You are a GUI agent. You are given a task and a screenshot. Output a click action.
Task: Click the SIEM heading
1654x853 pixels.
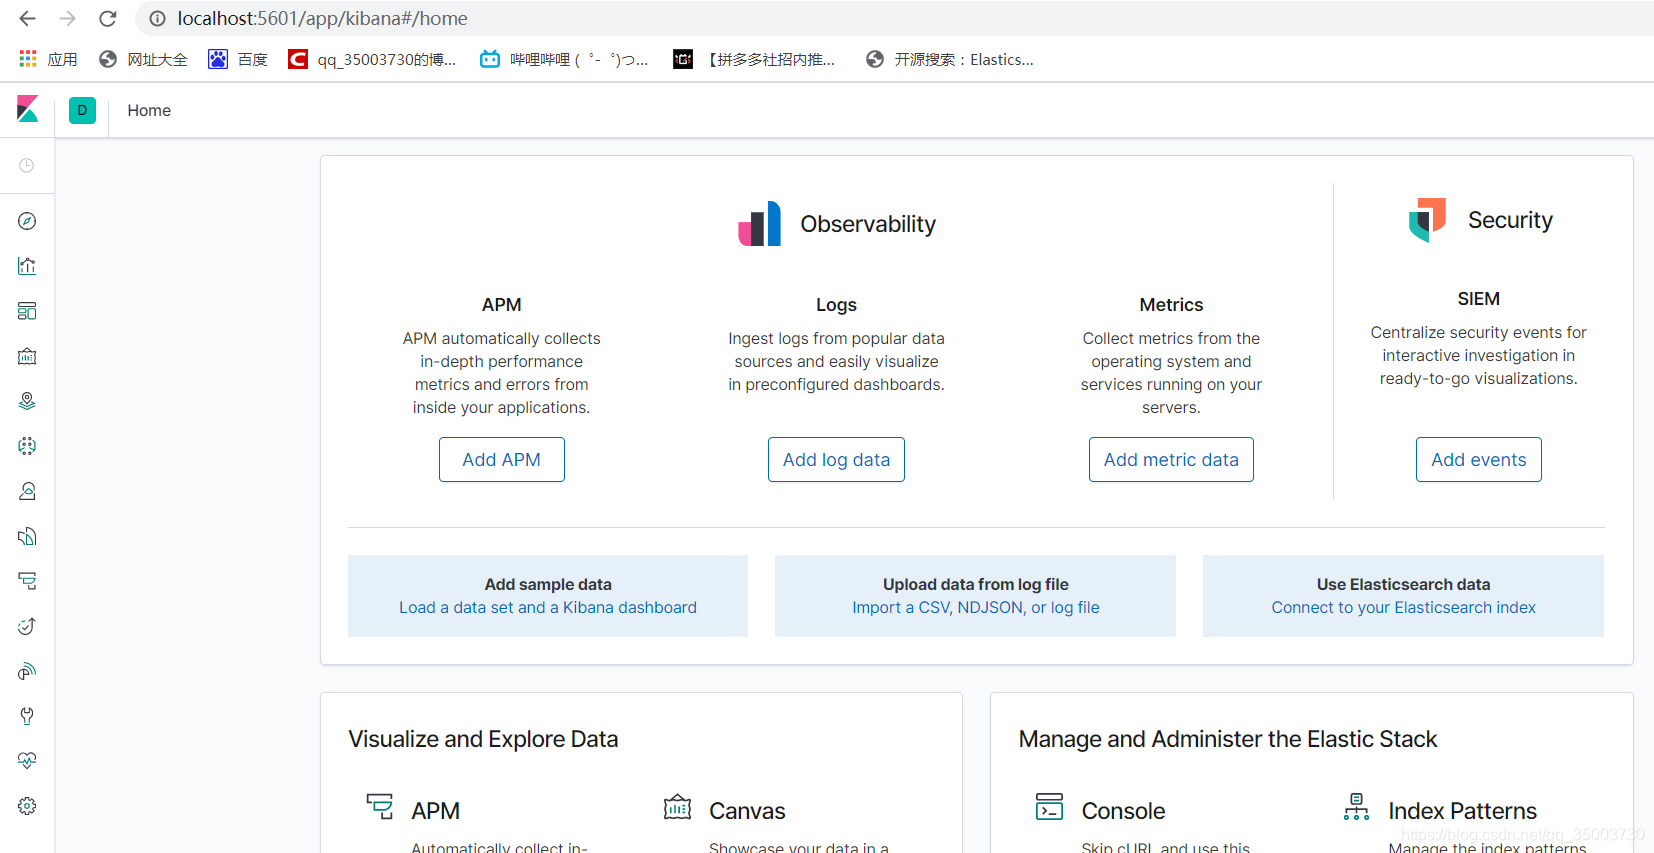pyautogui.click(x=1478, y=299)
